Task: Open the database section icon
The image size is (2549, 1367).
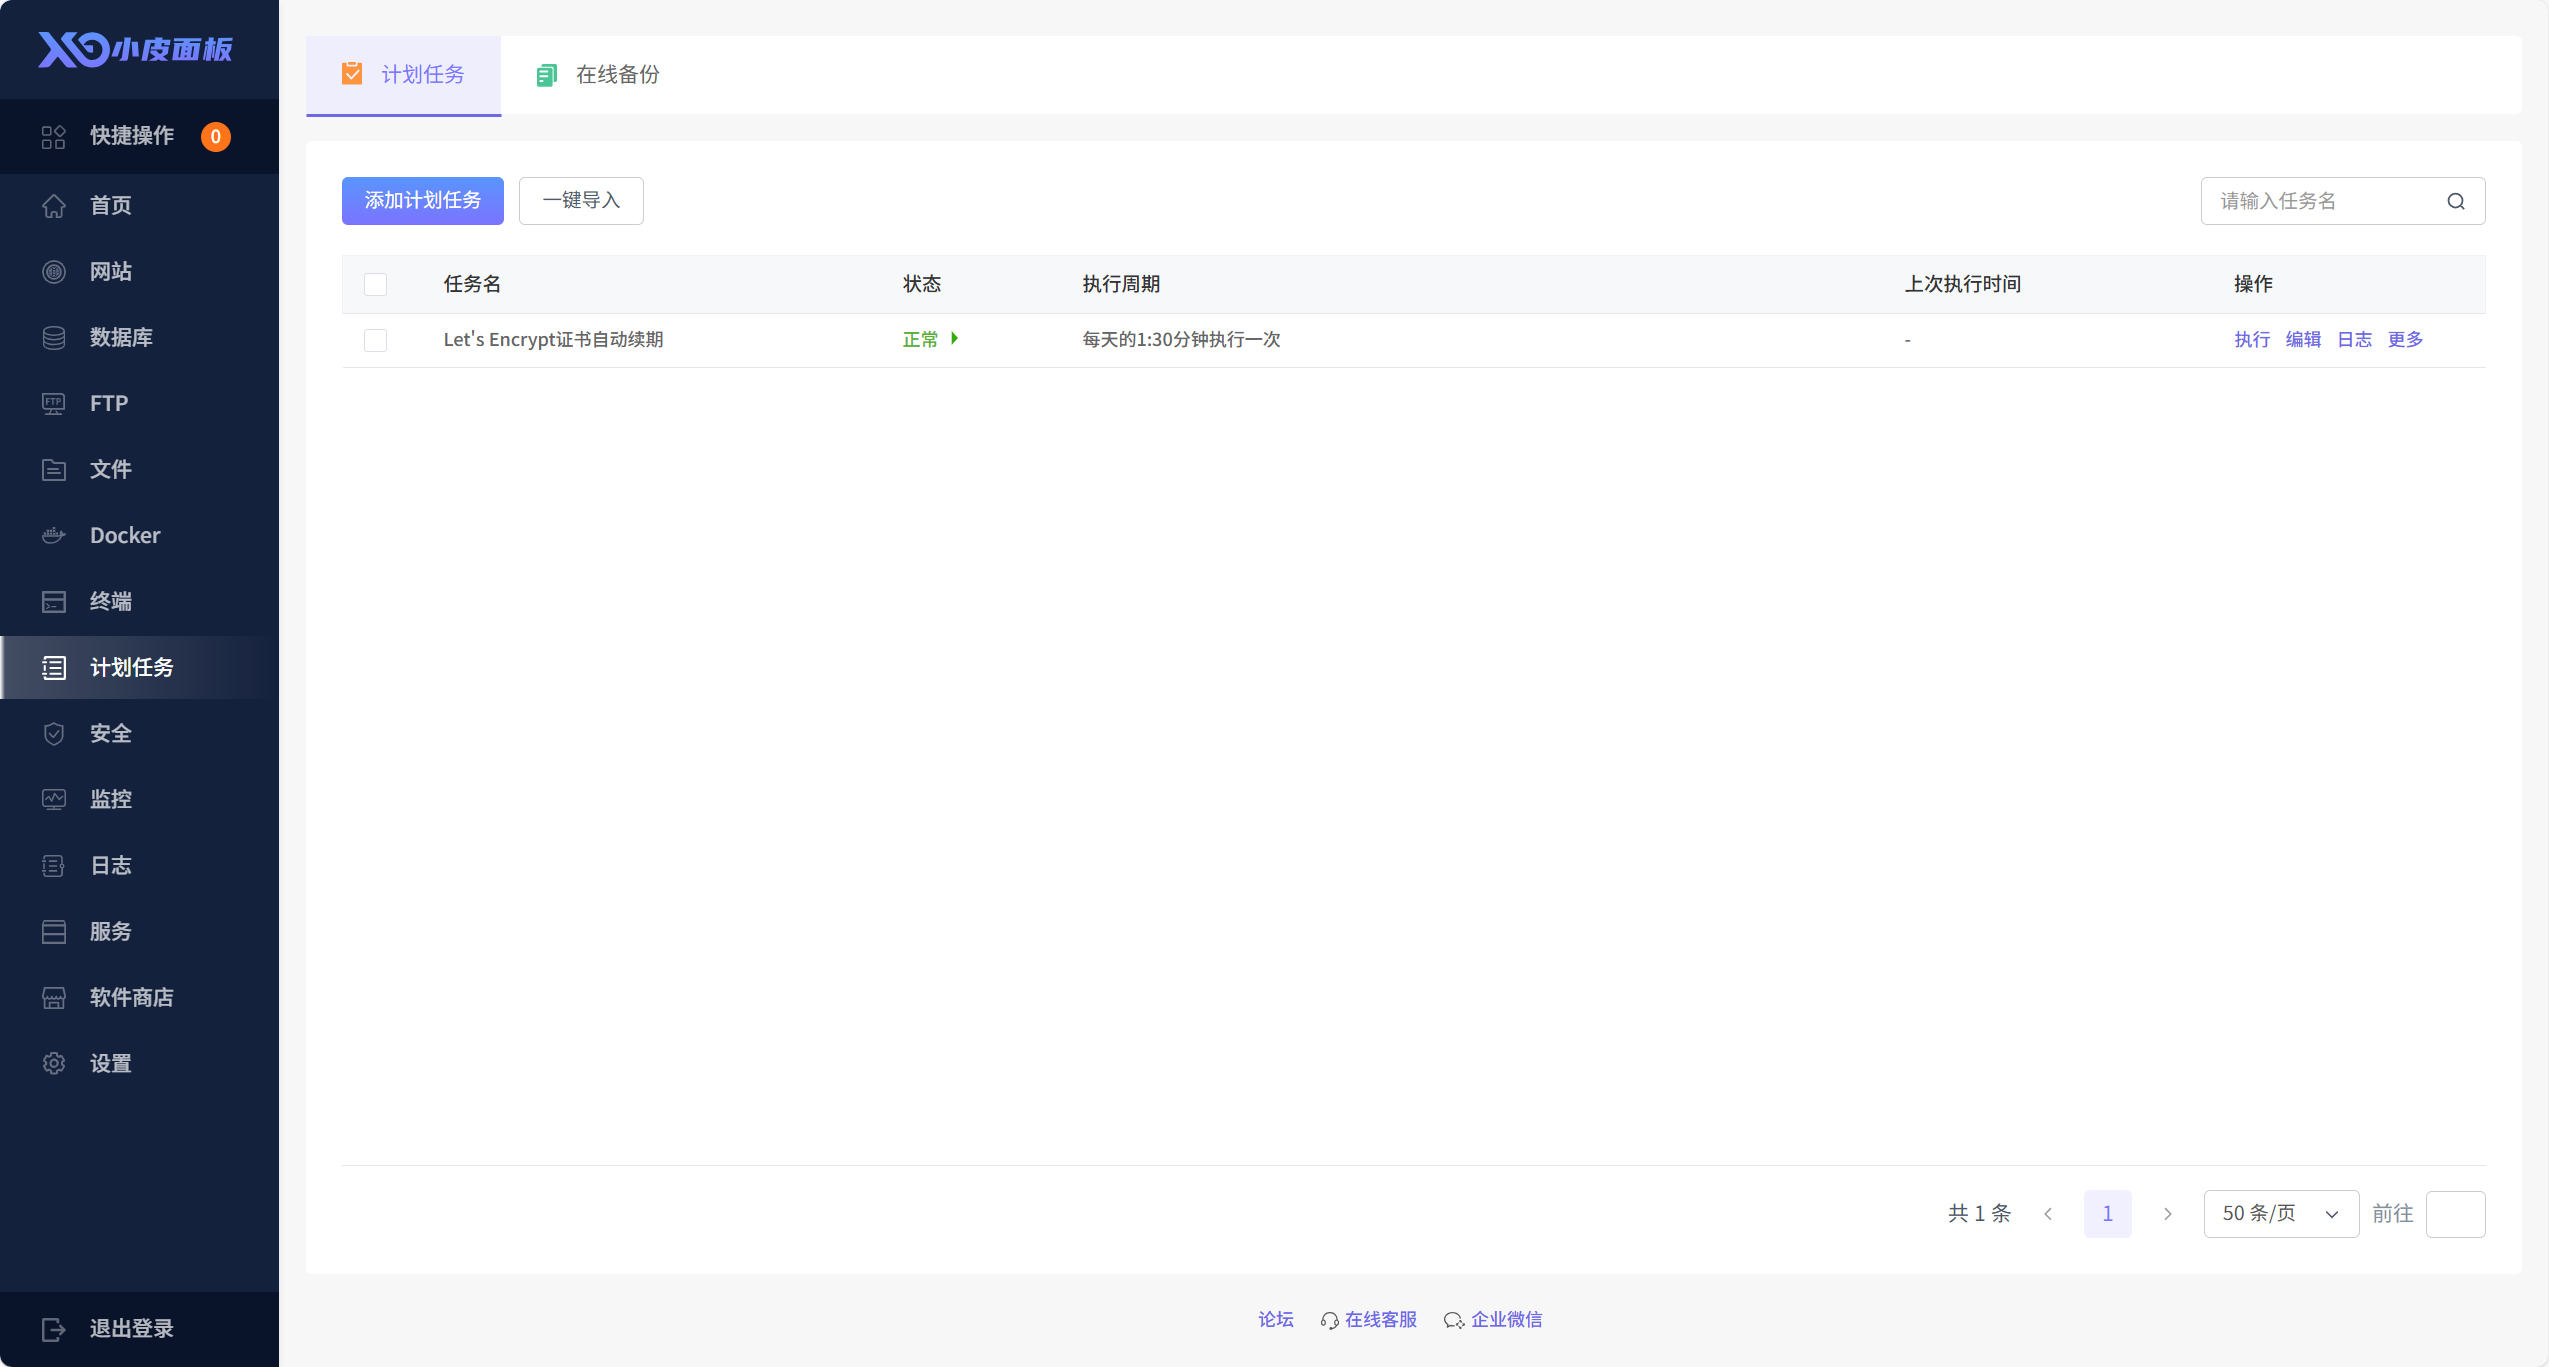Action: point(54,337)
